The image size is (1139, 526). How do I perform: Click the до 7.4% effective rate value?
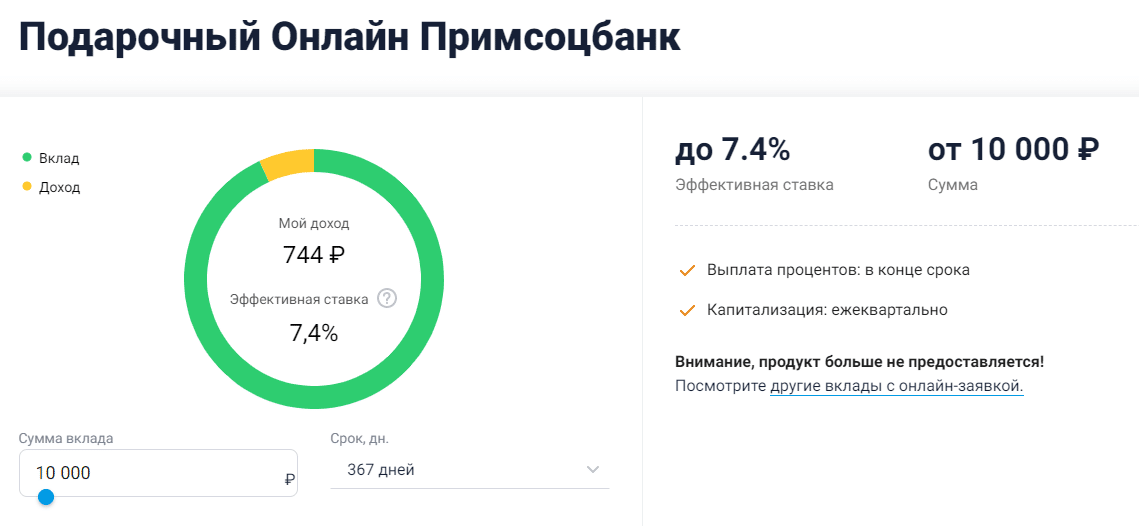pyautogui.click(x=732, y=150)
